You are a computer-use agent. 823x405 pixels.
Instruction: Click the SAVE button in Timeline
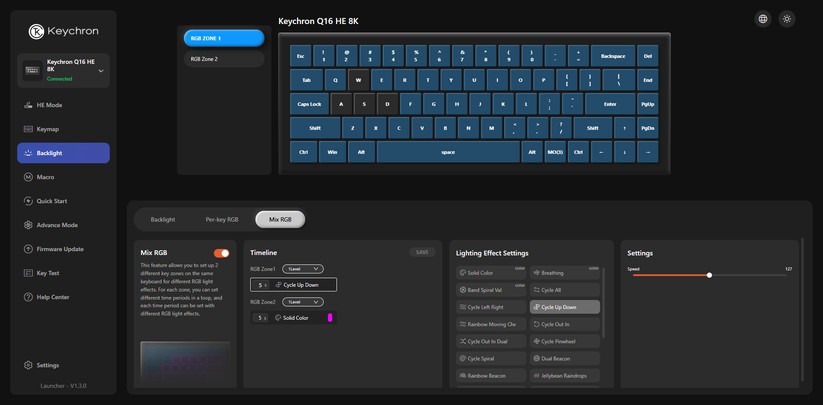pyautogui.click(x=422, y=252)
